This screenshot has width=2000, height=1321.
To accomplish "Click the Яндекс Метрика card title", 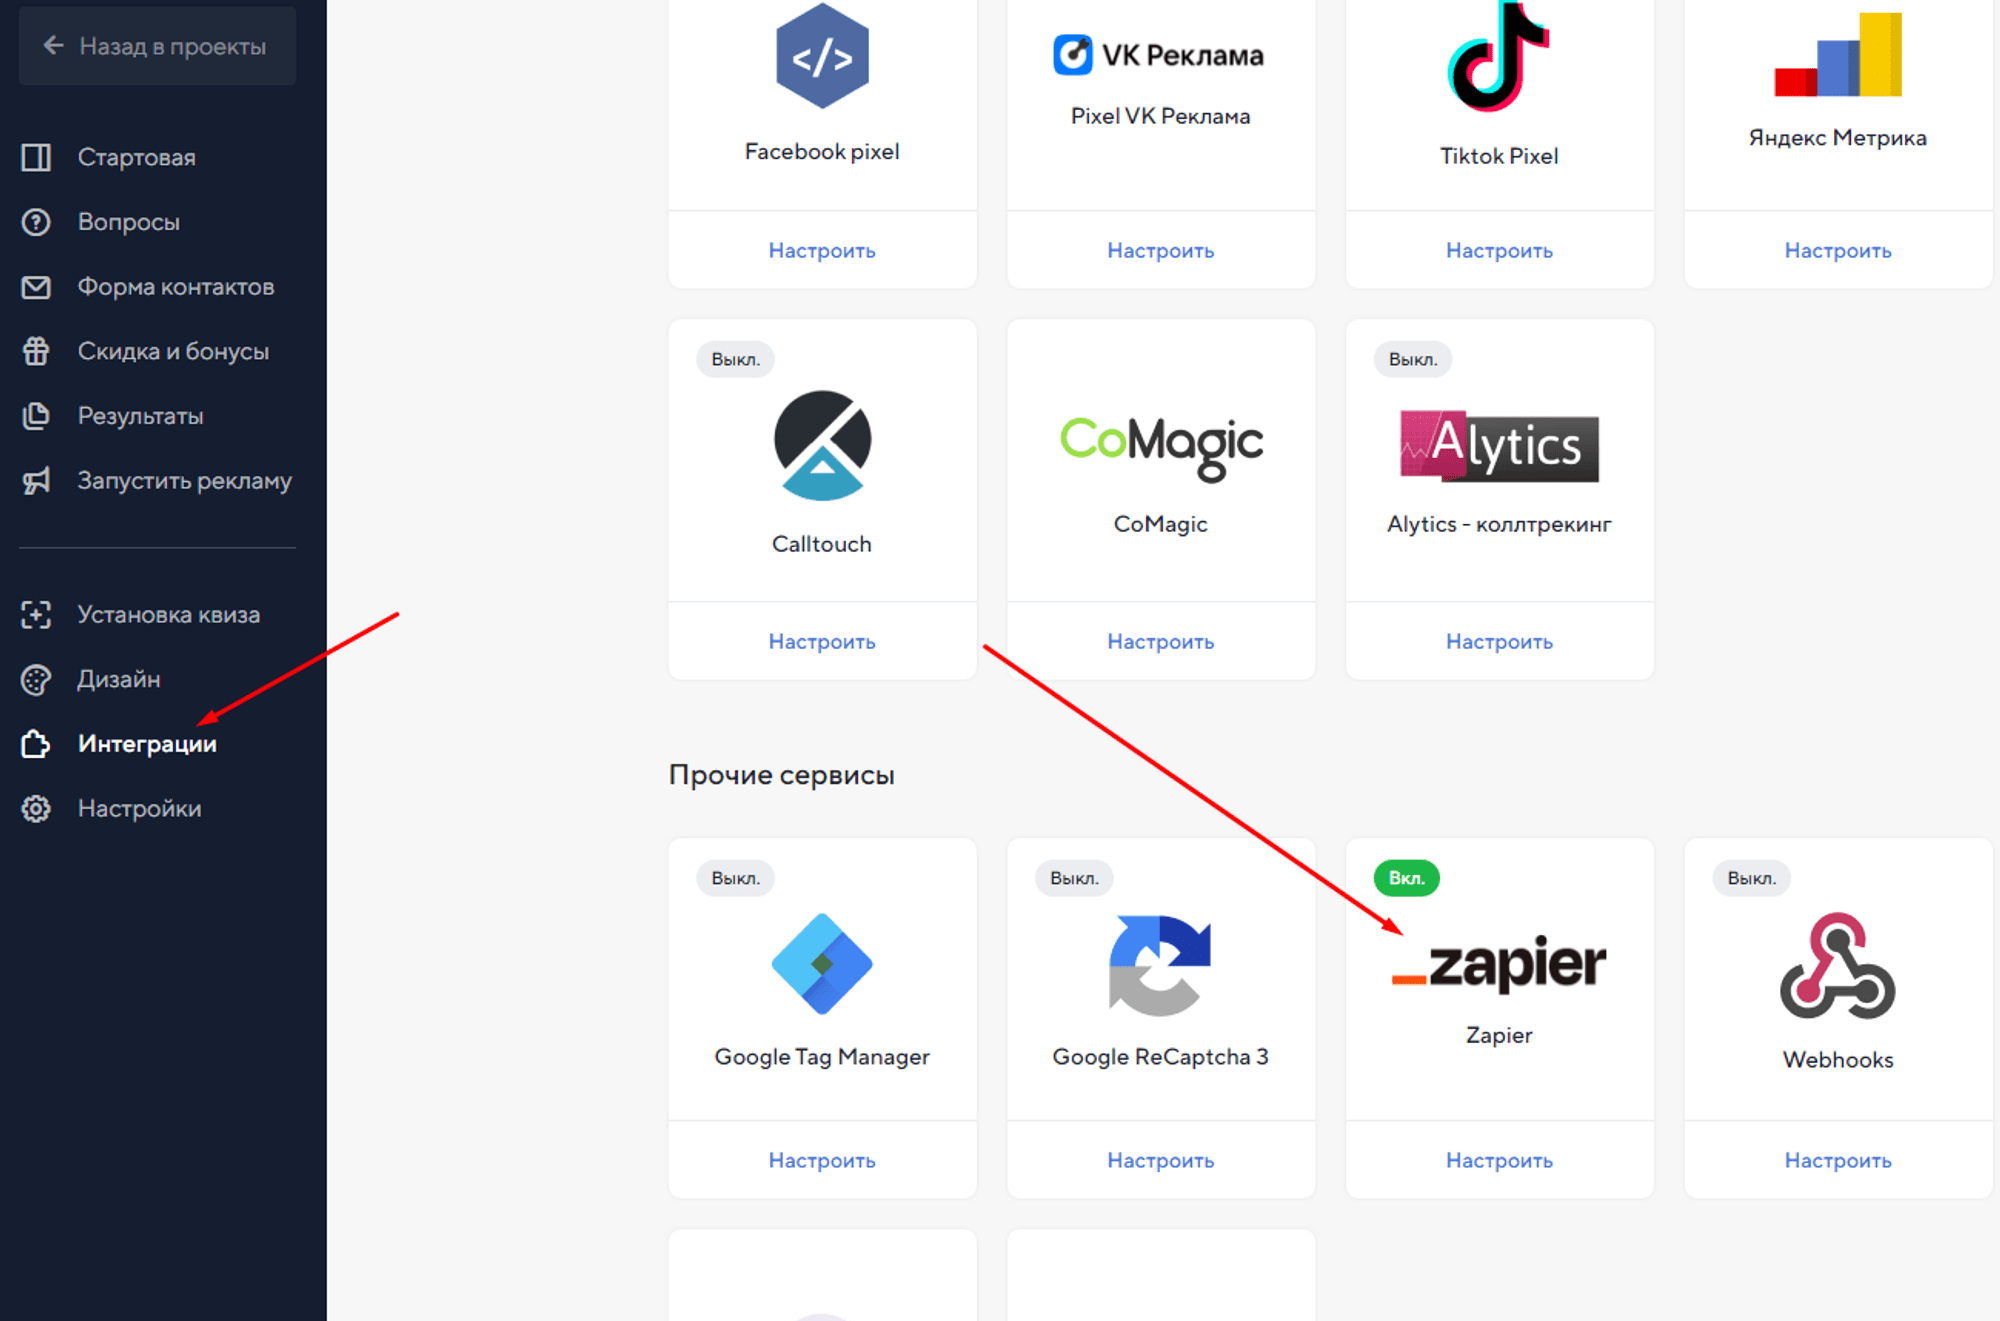I will (1838, 138).
